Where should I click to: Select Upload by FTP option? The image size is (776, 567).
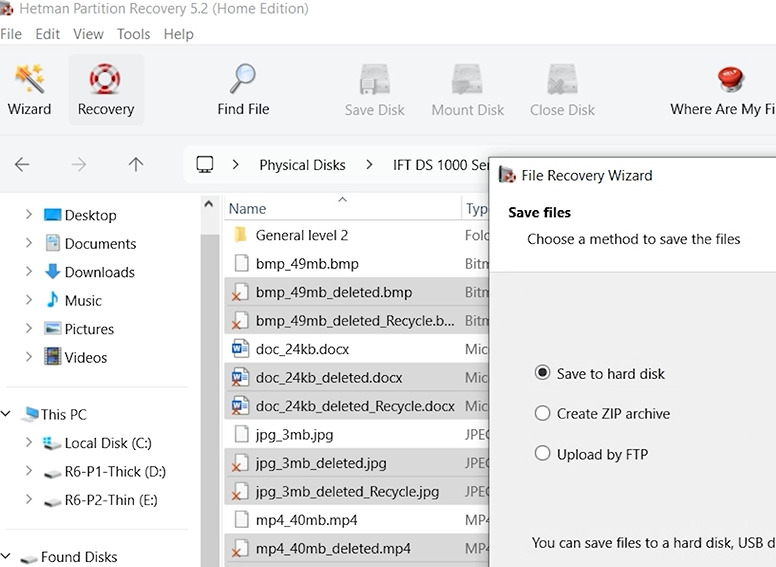[x=542, y=453]
